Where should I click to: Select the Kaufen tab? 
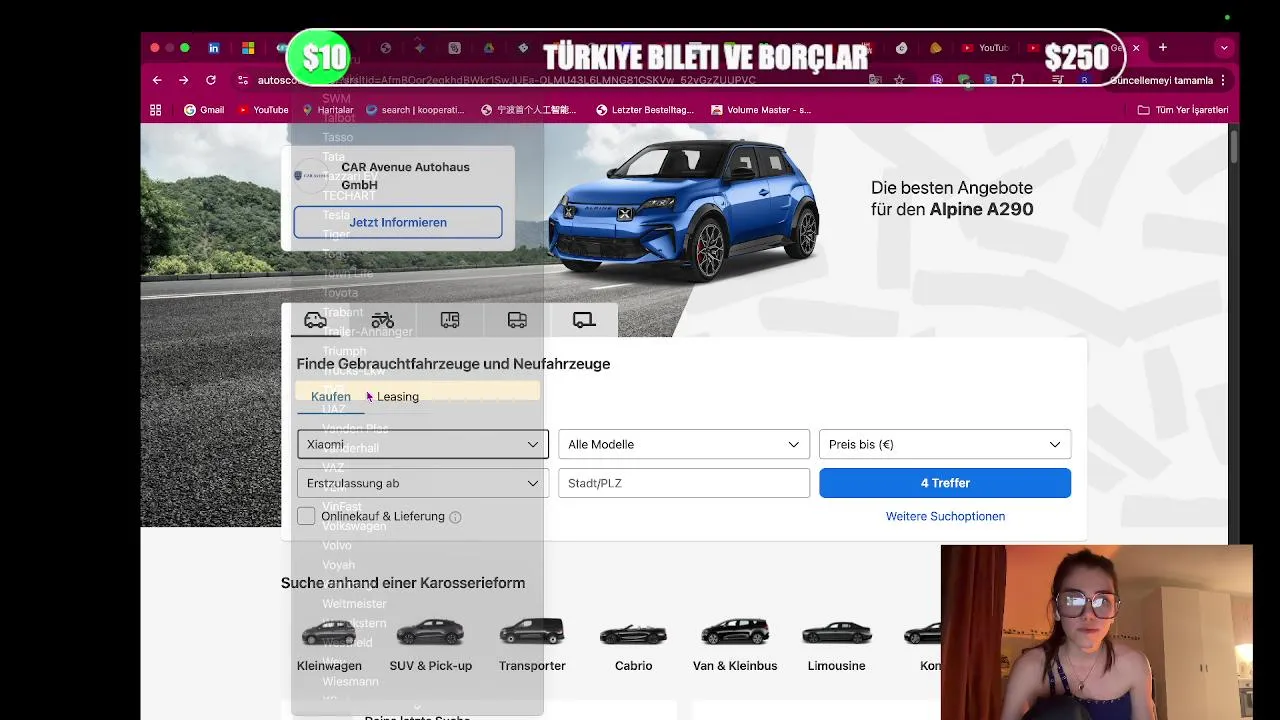[331, 397]
